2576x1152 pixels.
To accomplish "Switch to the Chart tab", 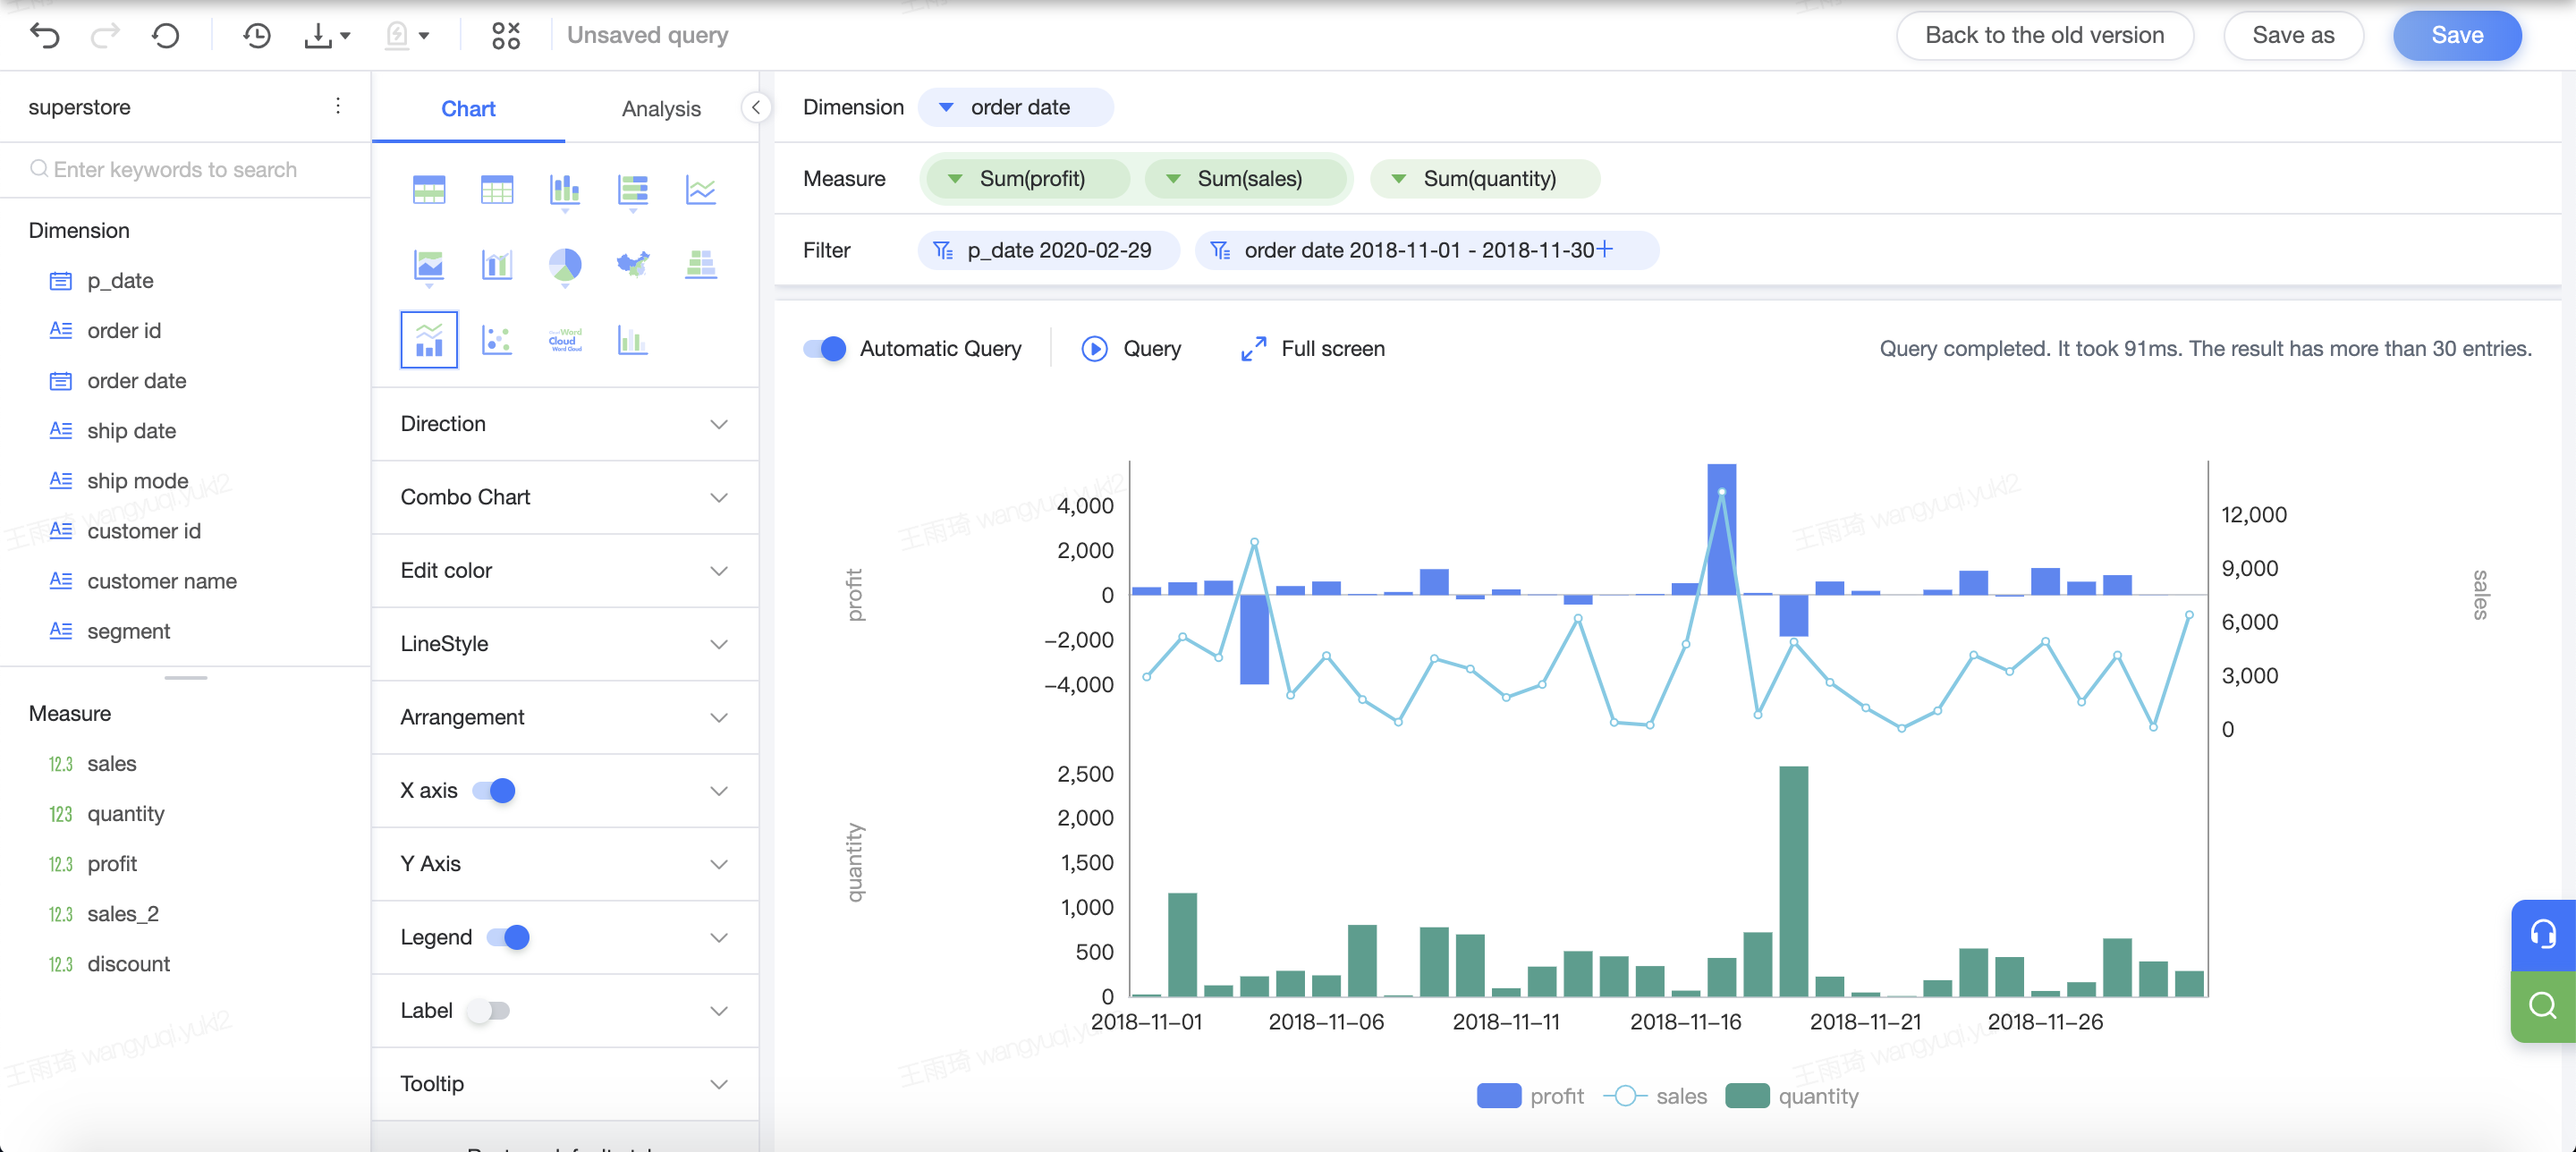I will coord(468,108).
